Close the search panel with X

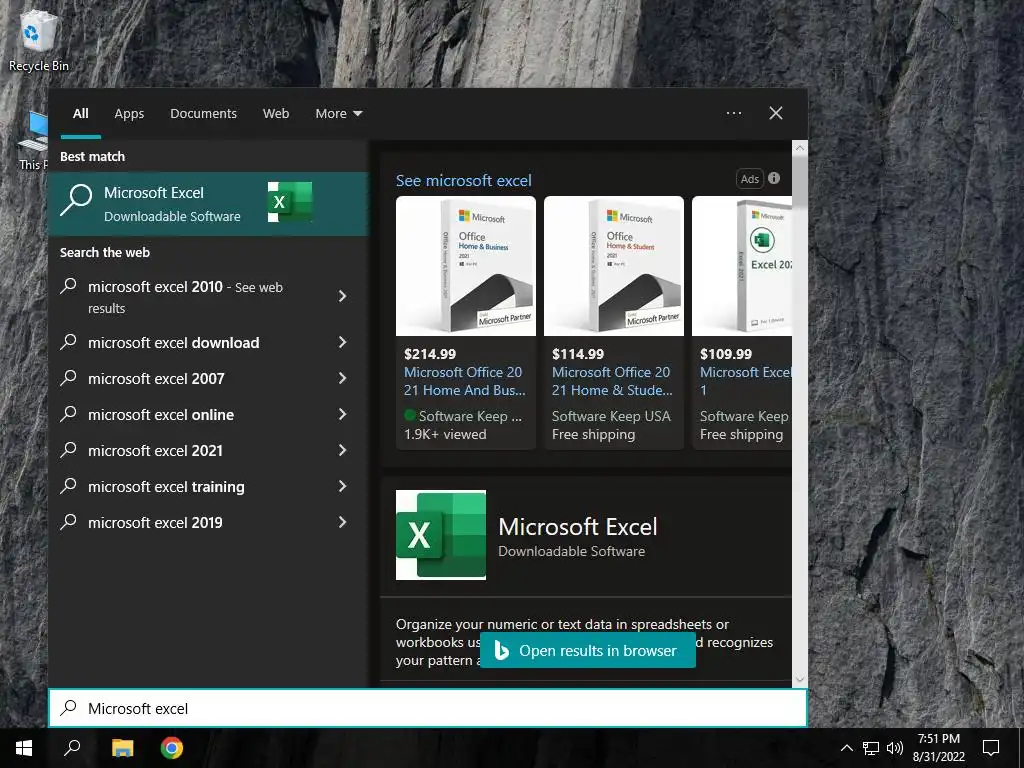[x=776, y=113]
